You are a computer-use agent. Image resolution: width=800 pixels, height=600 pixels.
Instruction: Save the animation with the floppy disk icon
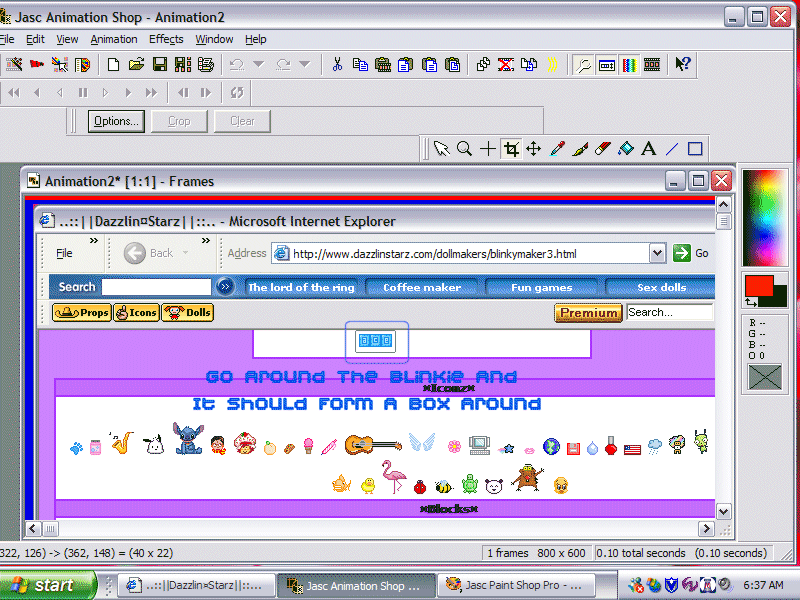[160, 64]
